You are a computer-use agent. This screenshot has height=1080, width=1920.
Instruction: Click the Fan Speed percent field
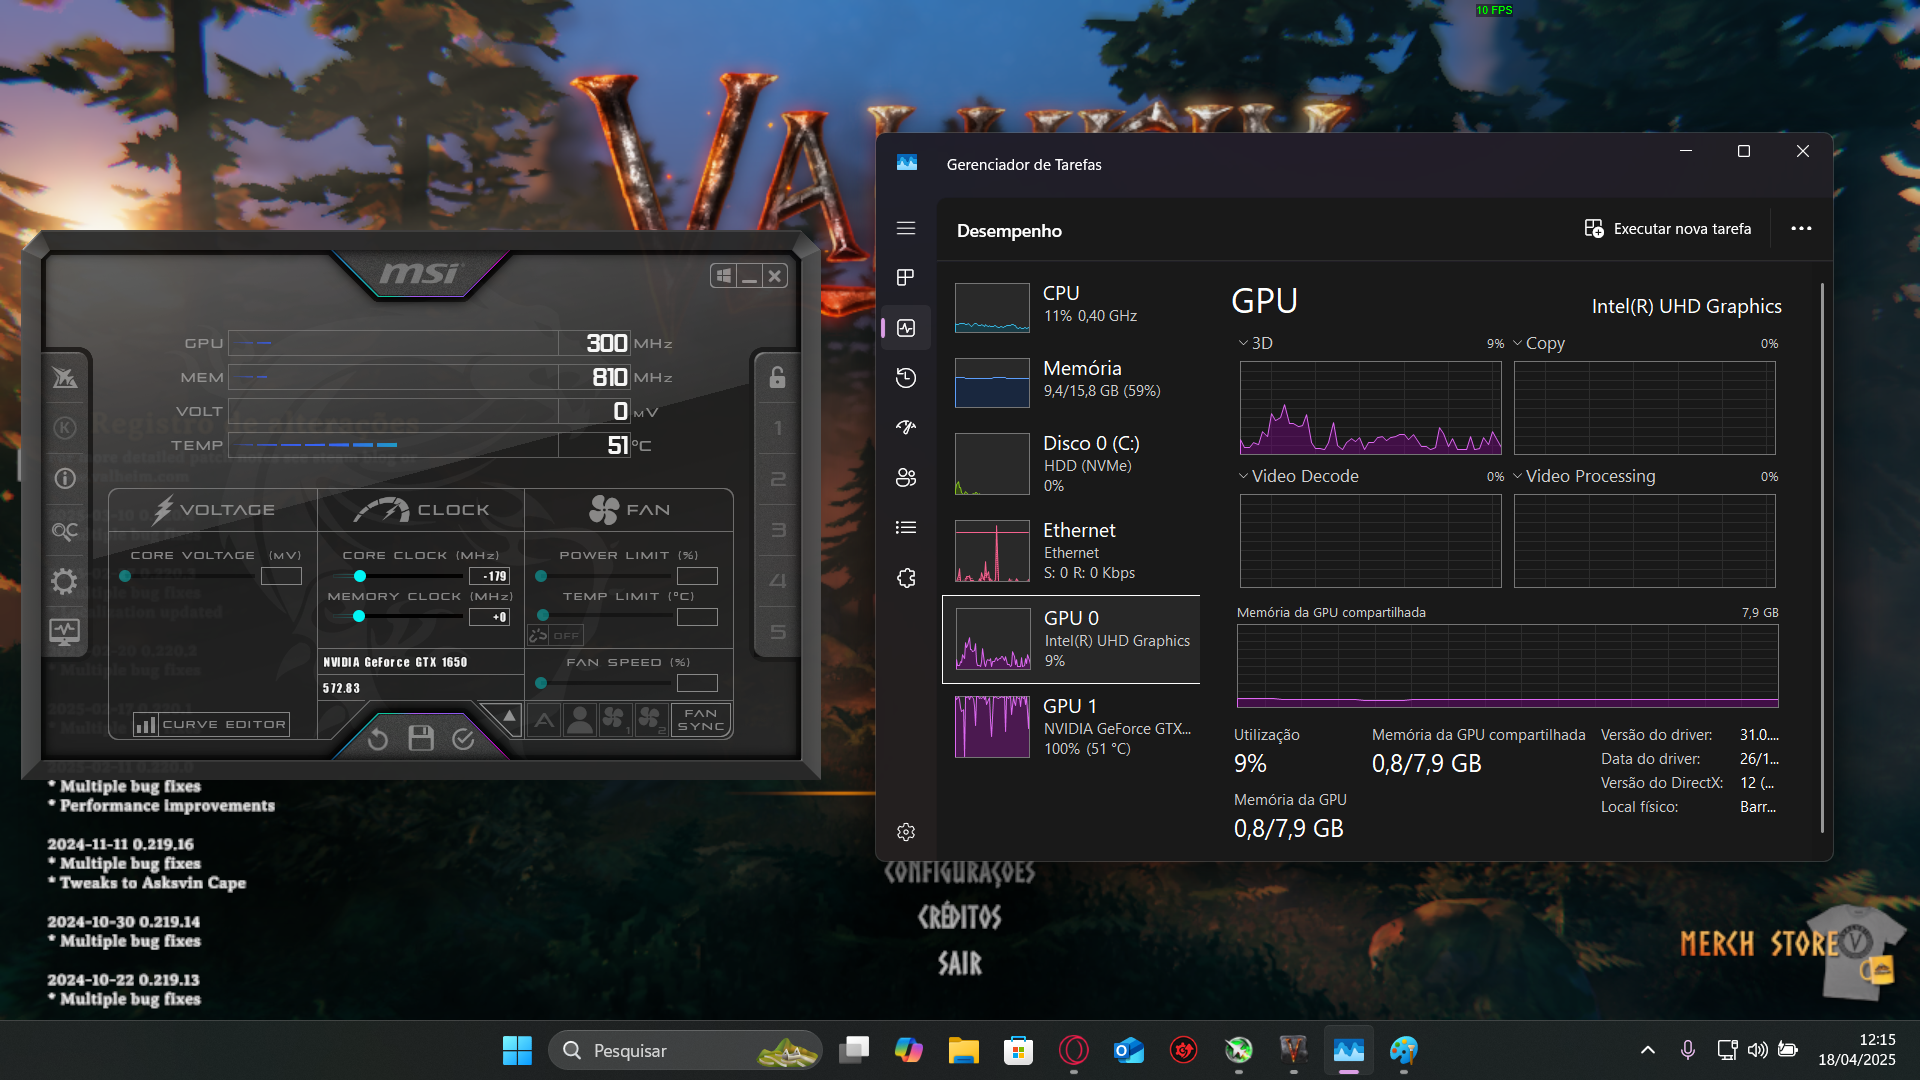click(x=697, y=683)
